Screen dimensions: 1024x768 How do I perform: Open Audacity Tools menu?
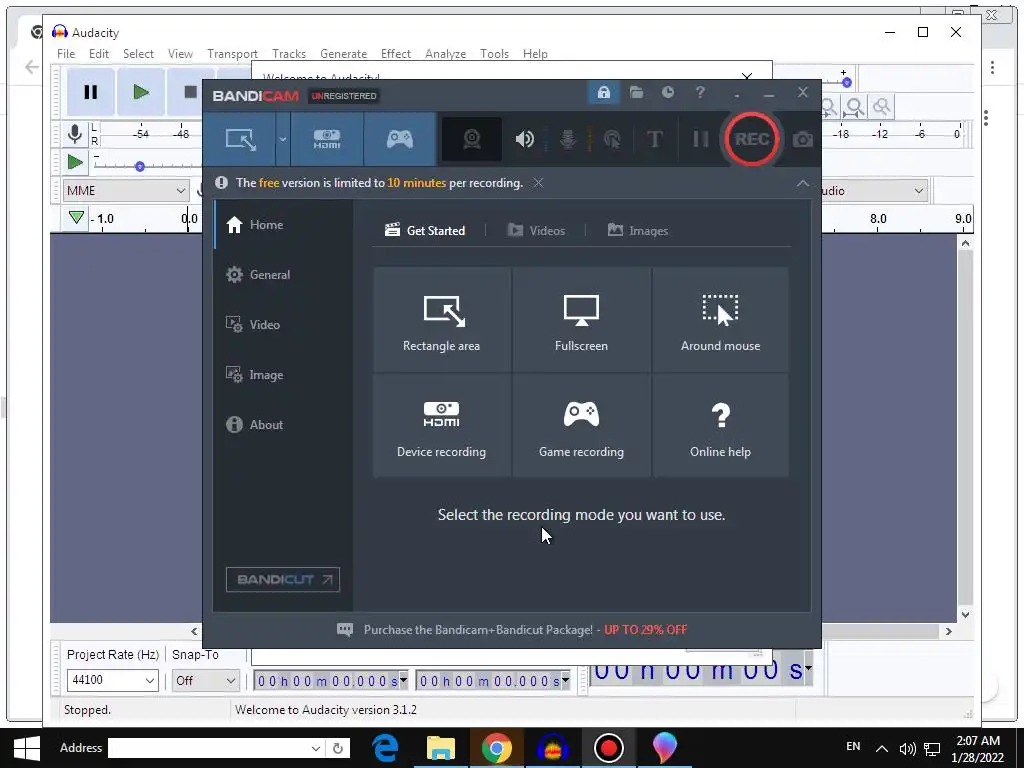click(494, 54)
